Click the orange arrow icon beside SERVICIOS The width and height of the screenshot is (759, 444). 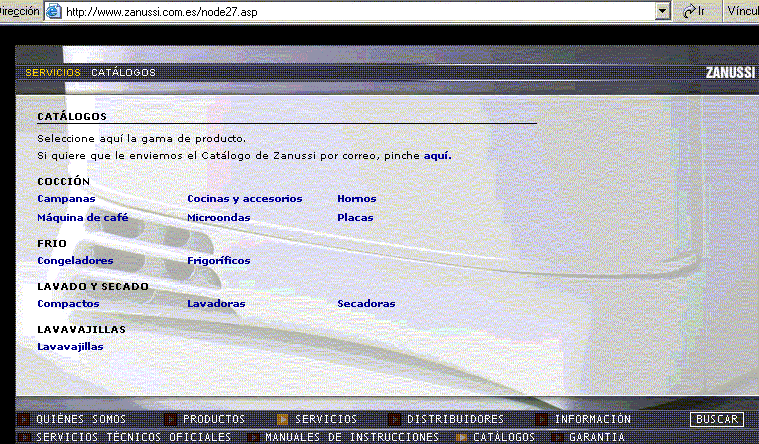pos(283,419)
